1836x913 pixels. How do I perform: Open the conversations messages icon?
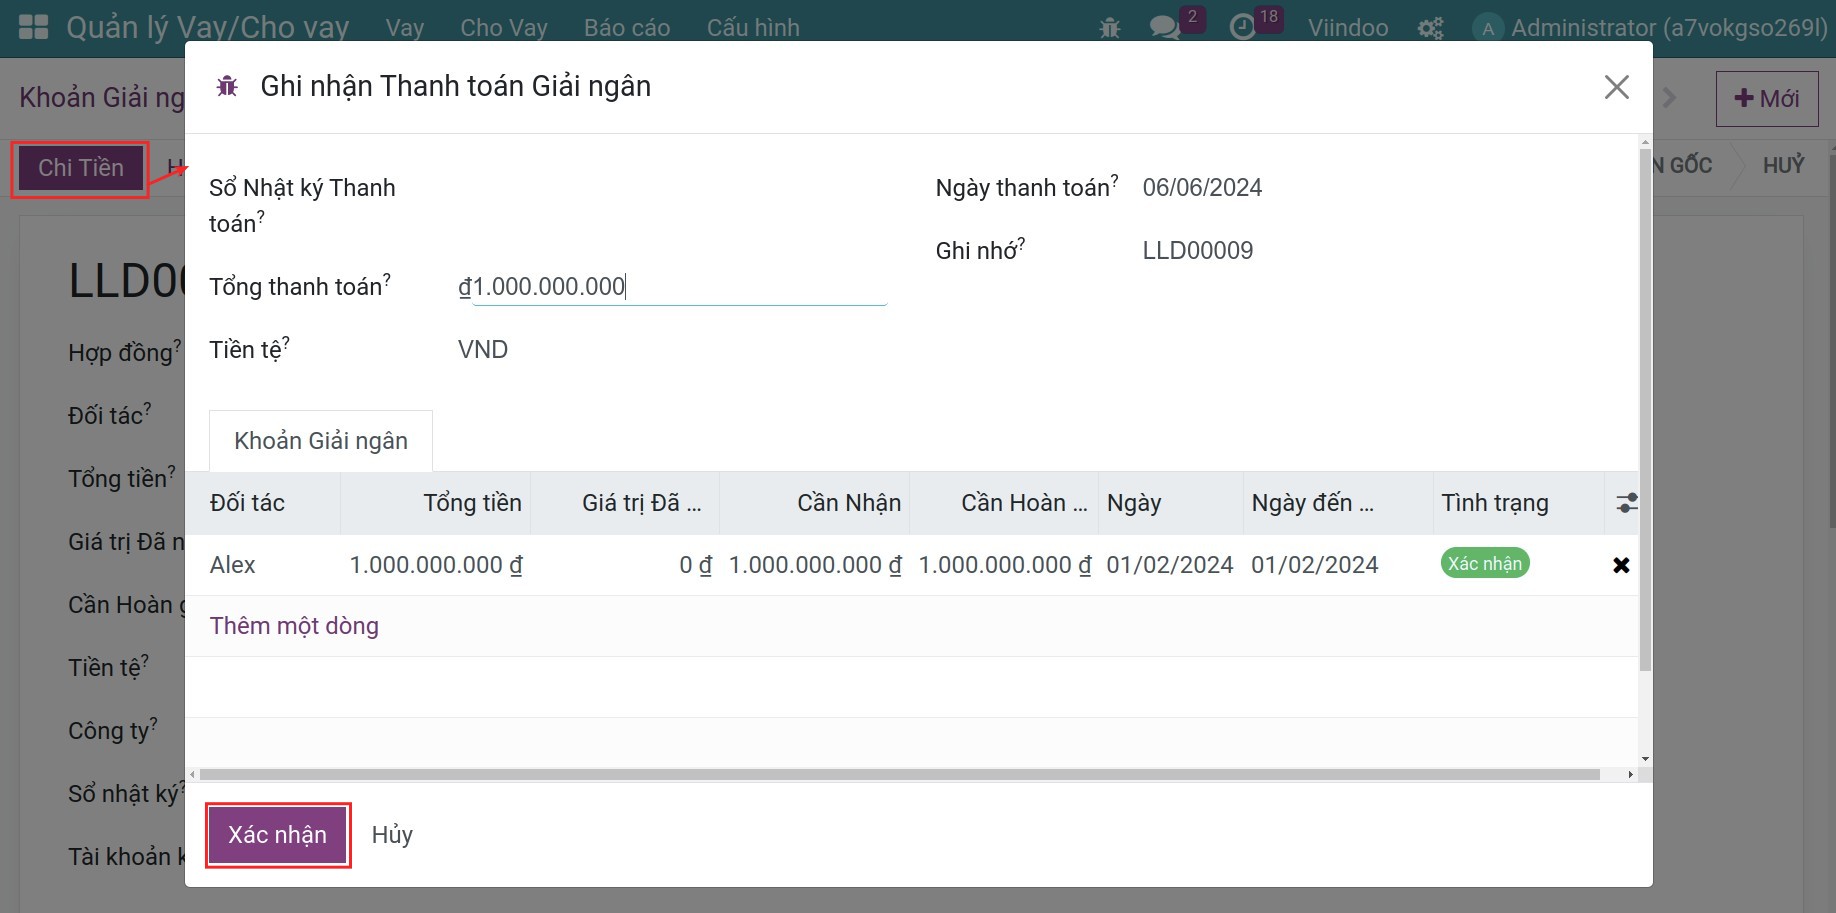click(1165, 28)
